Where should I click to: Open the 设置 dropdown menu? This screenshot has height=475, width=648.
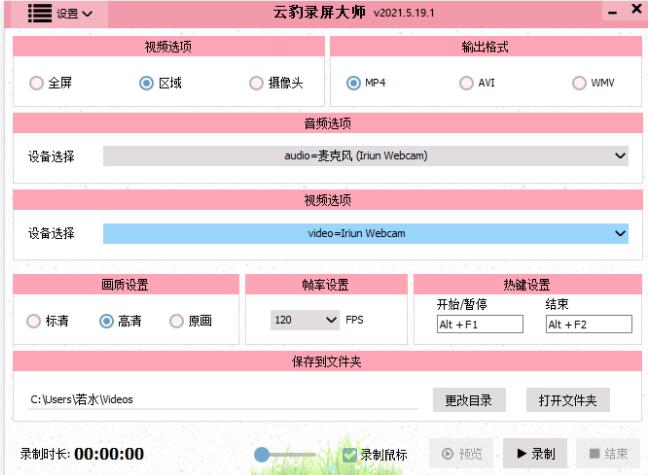click(74, 14)
